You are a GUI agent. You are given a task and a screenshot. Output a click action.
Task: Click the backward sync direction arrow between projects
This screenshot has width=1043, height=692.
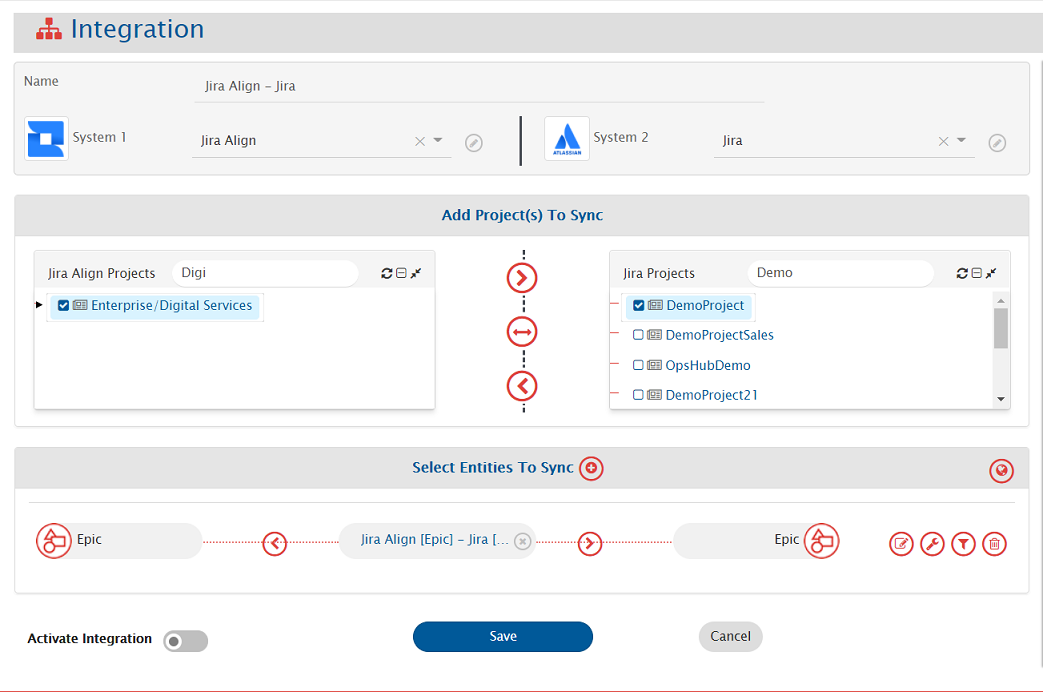tap(522, 385)
